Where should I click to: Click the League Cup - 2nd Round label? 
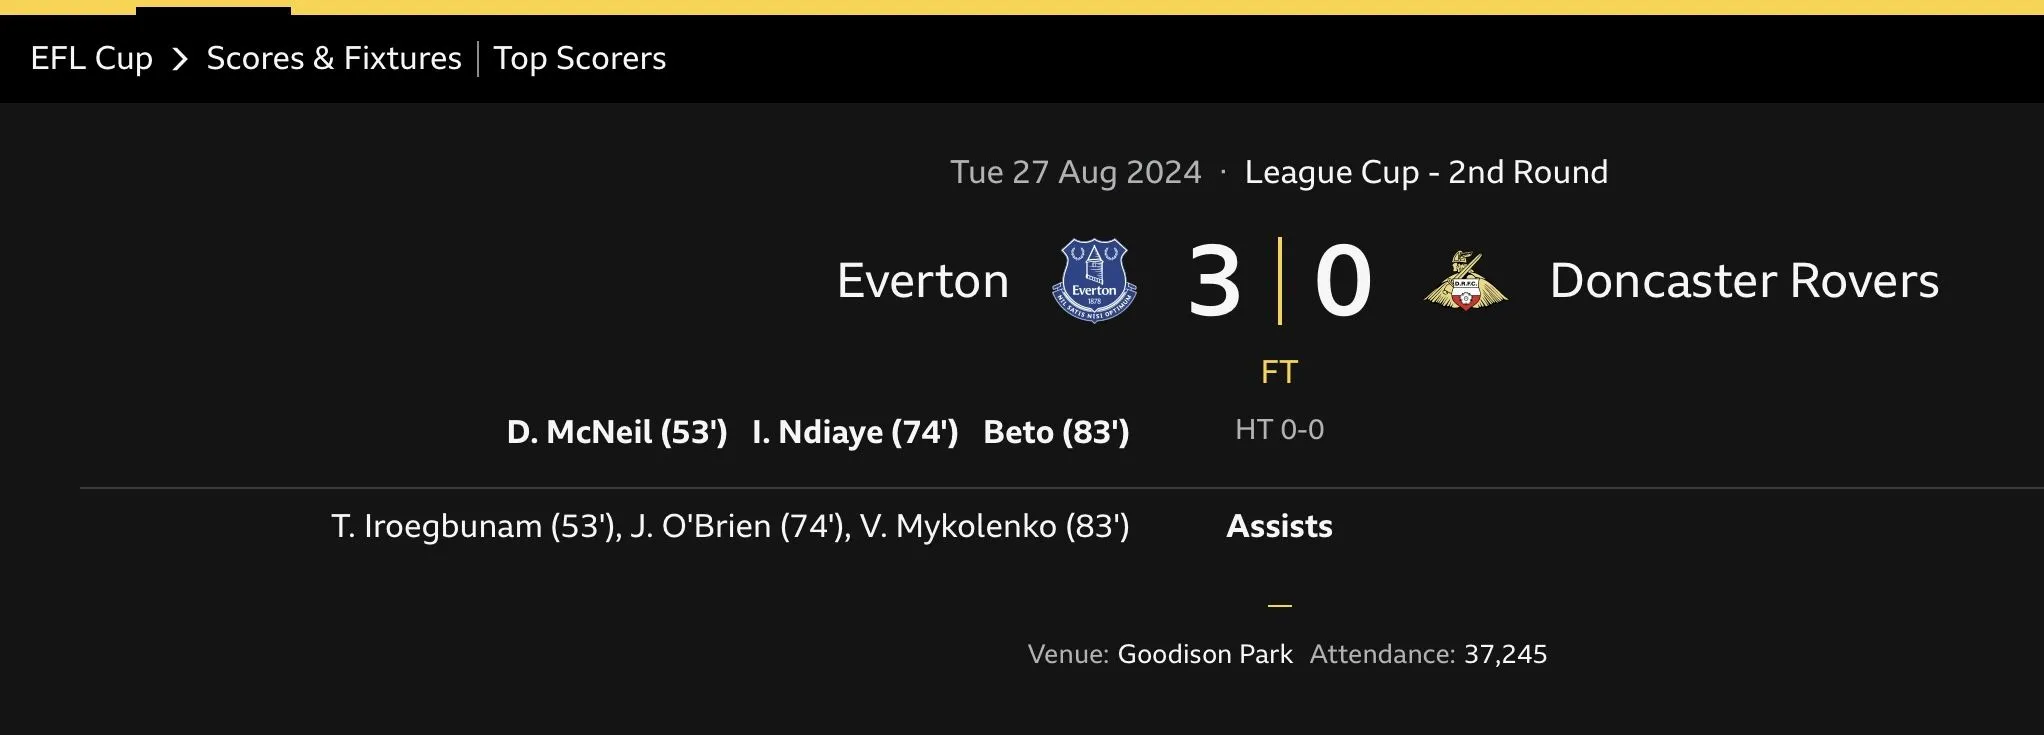[1426, 172]
